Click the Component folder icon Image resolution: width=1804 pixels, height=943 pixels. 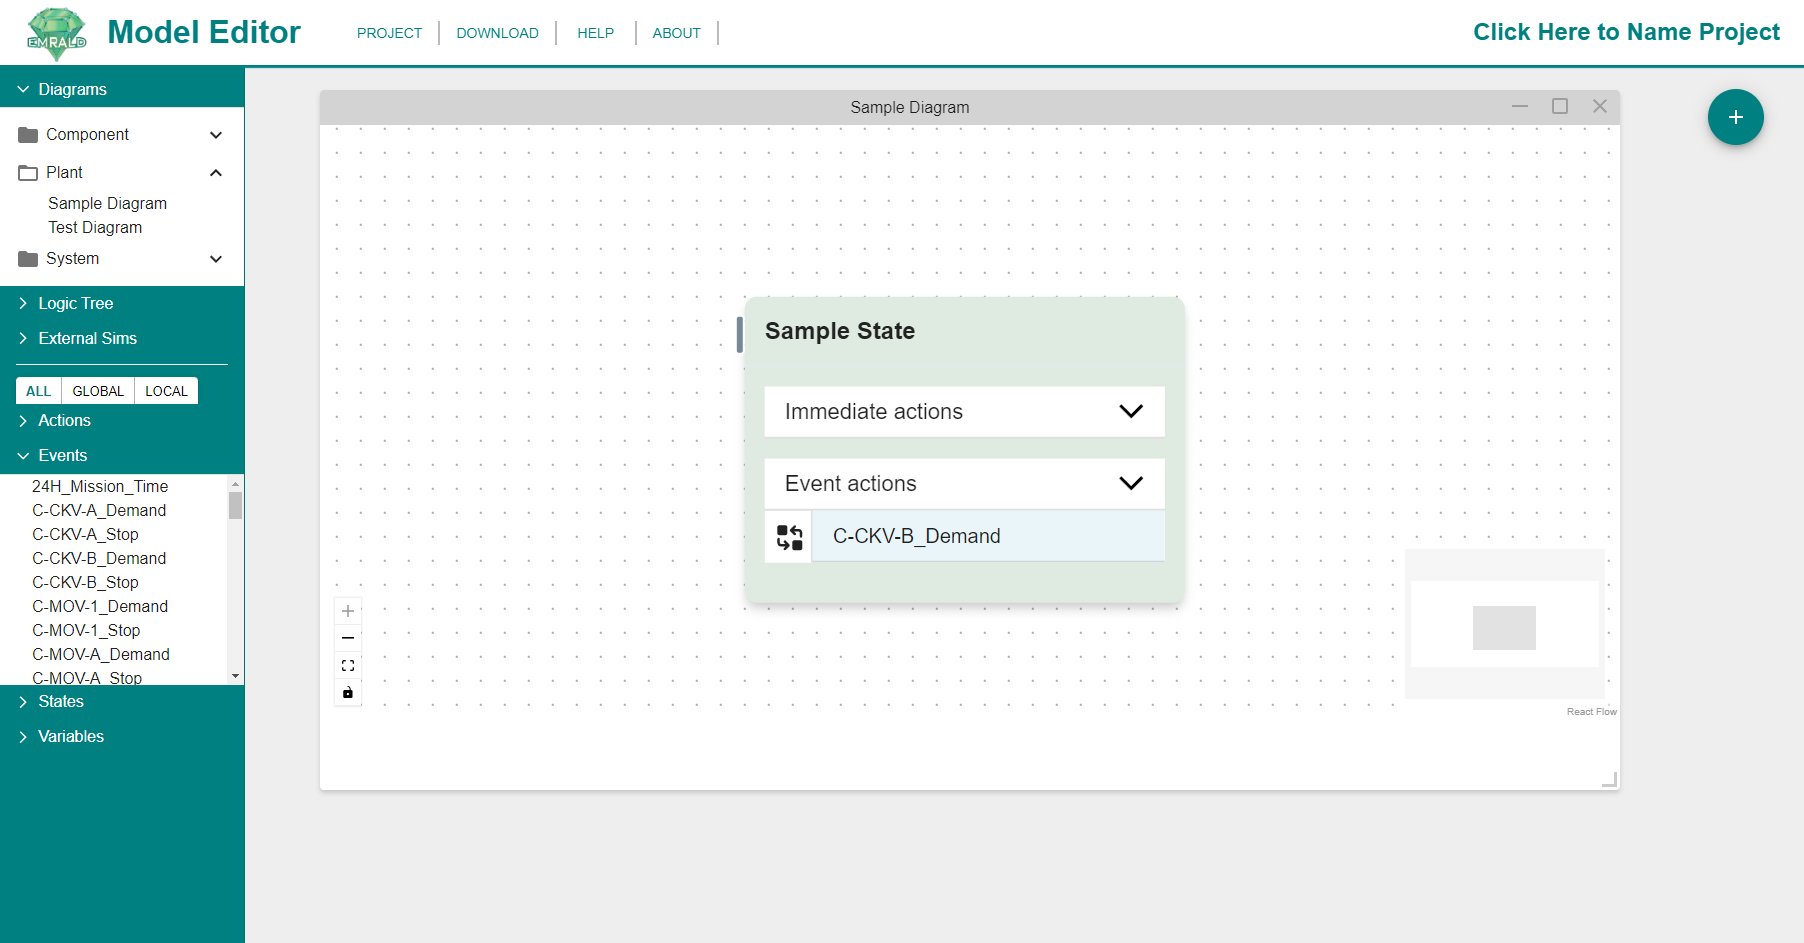[28, 135]
